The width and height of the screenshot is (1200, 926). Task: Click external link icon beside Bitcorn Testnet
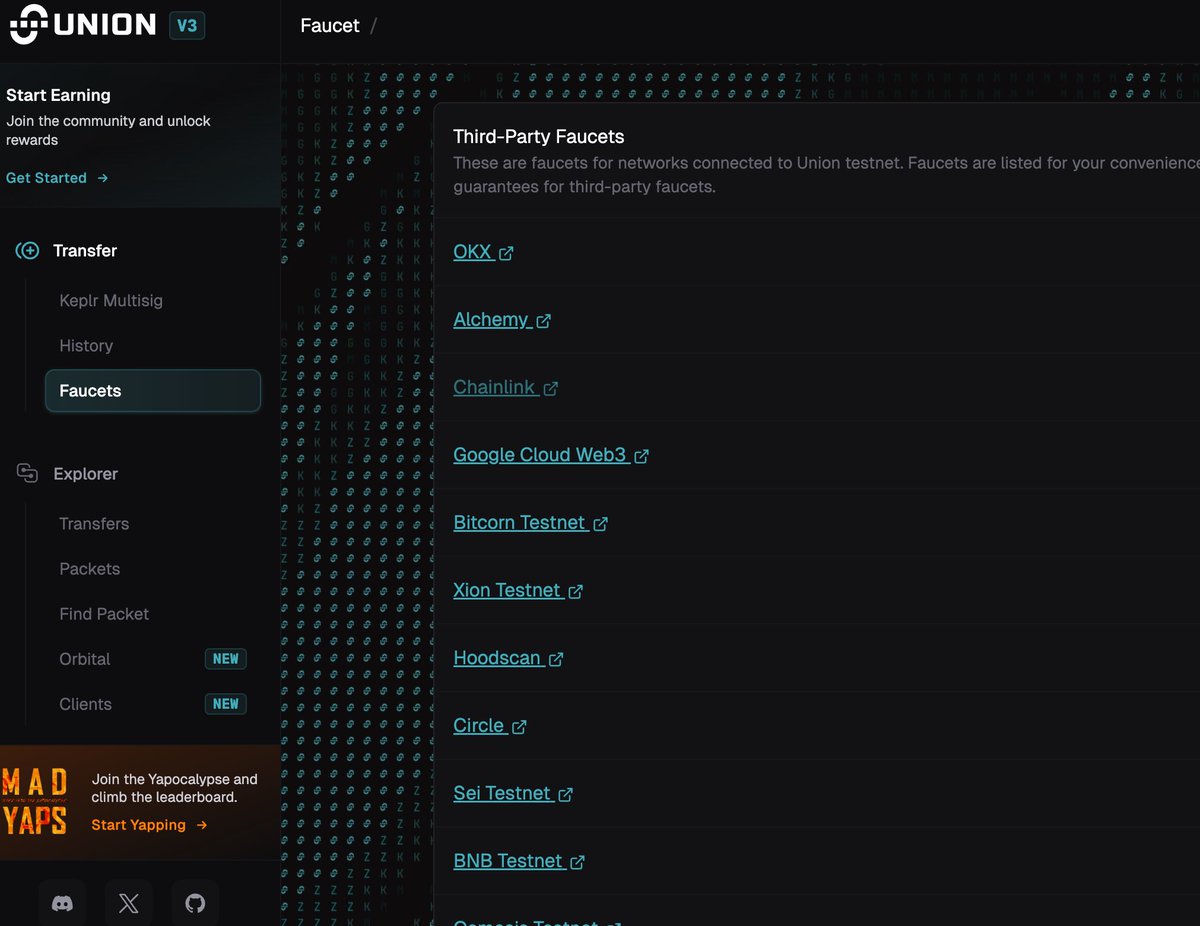(600, 524)
